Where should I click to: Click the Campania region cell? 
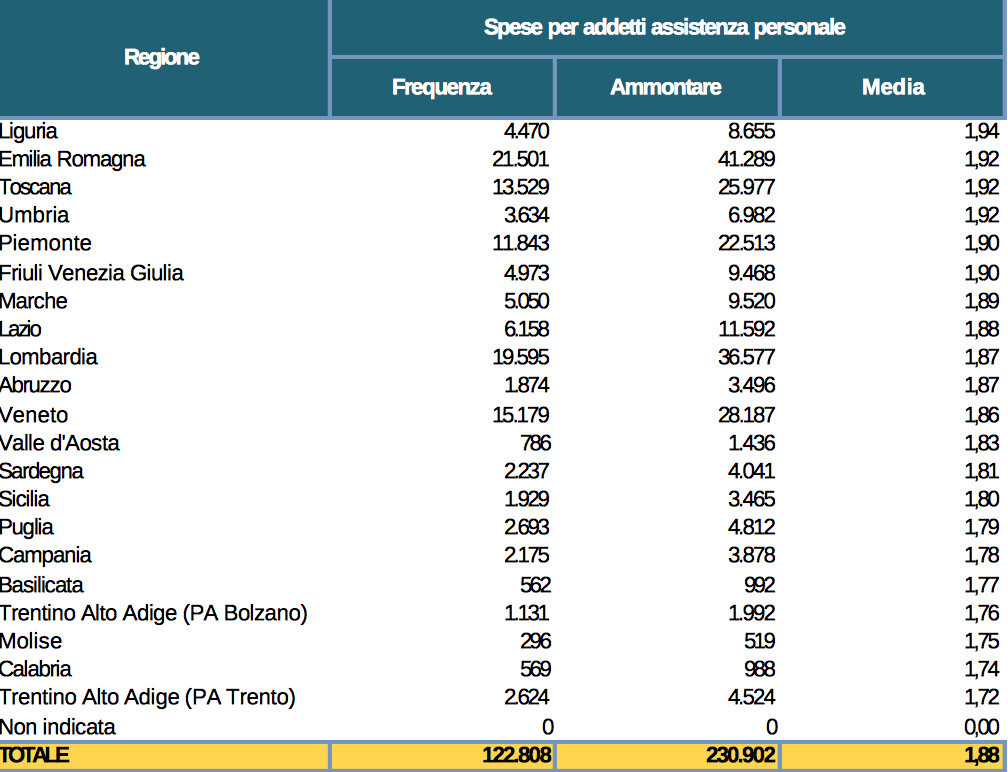click(46, 556)
